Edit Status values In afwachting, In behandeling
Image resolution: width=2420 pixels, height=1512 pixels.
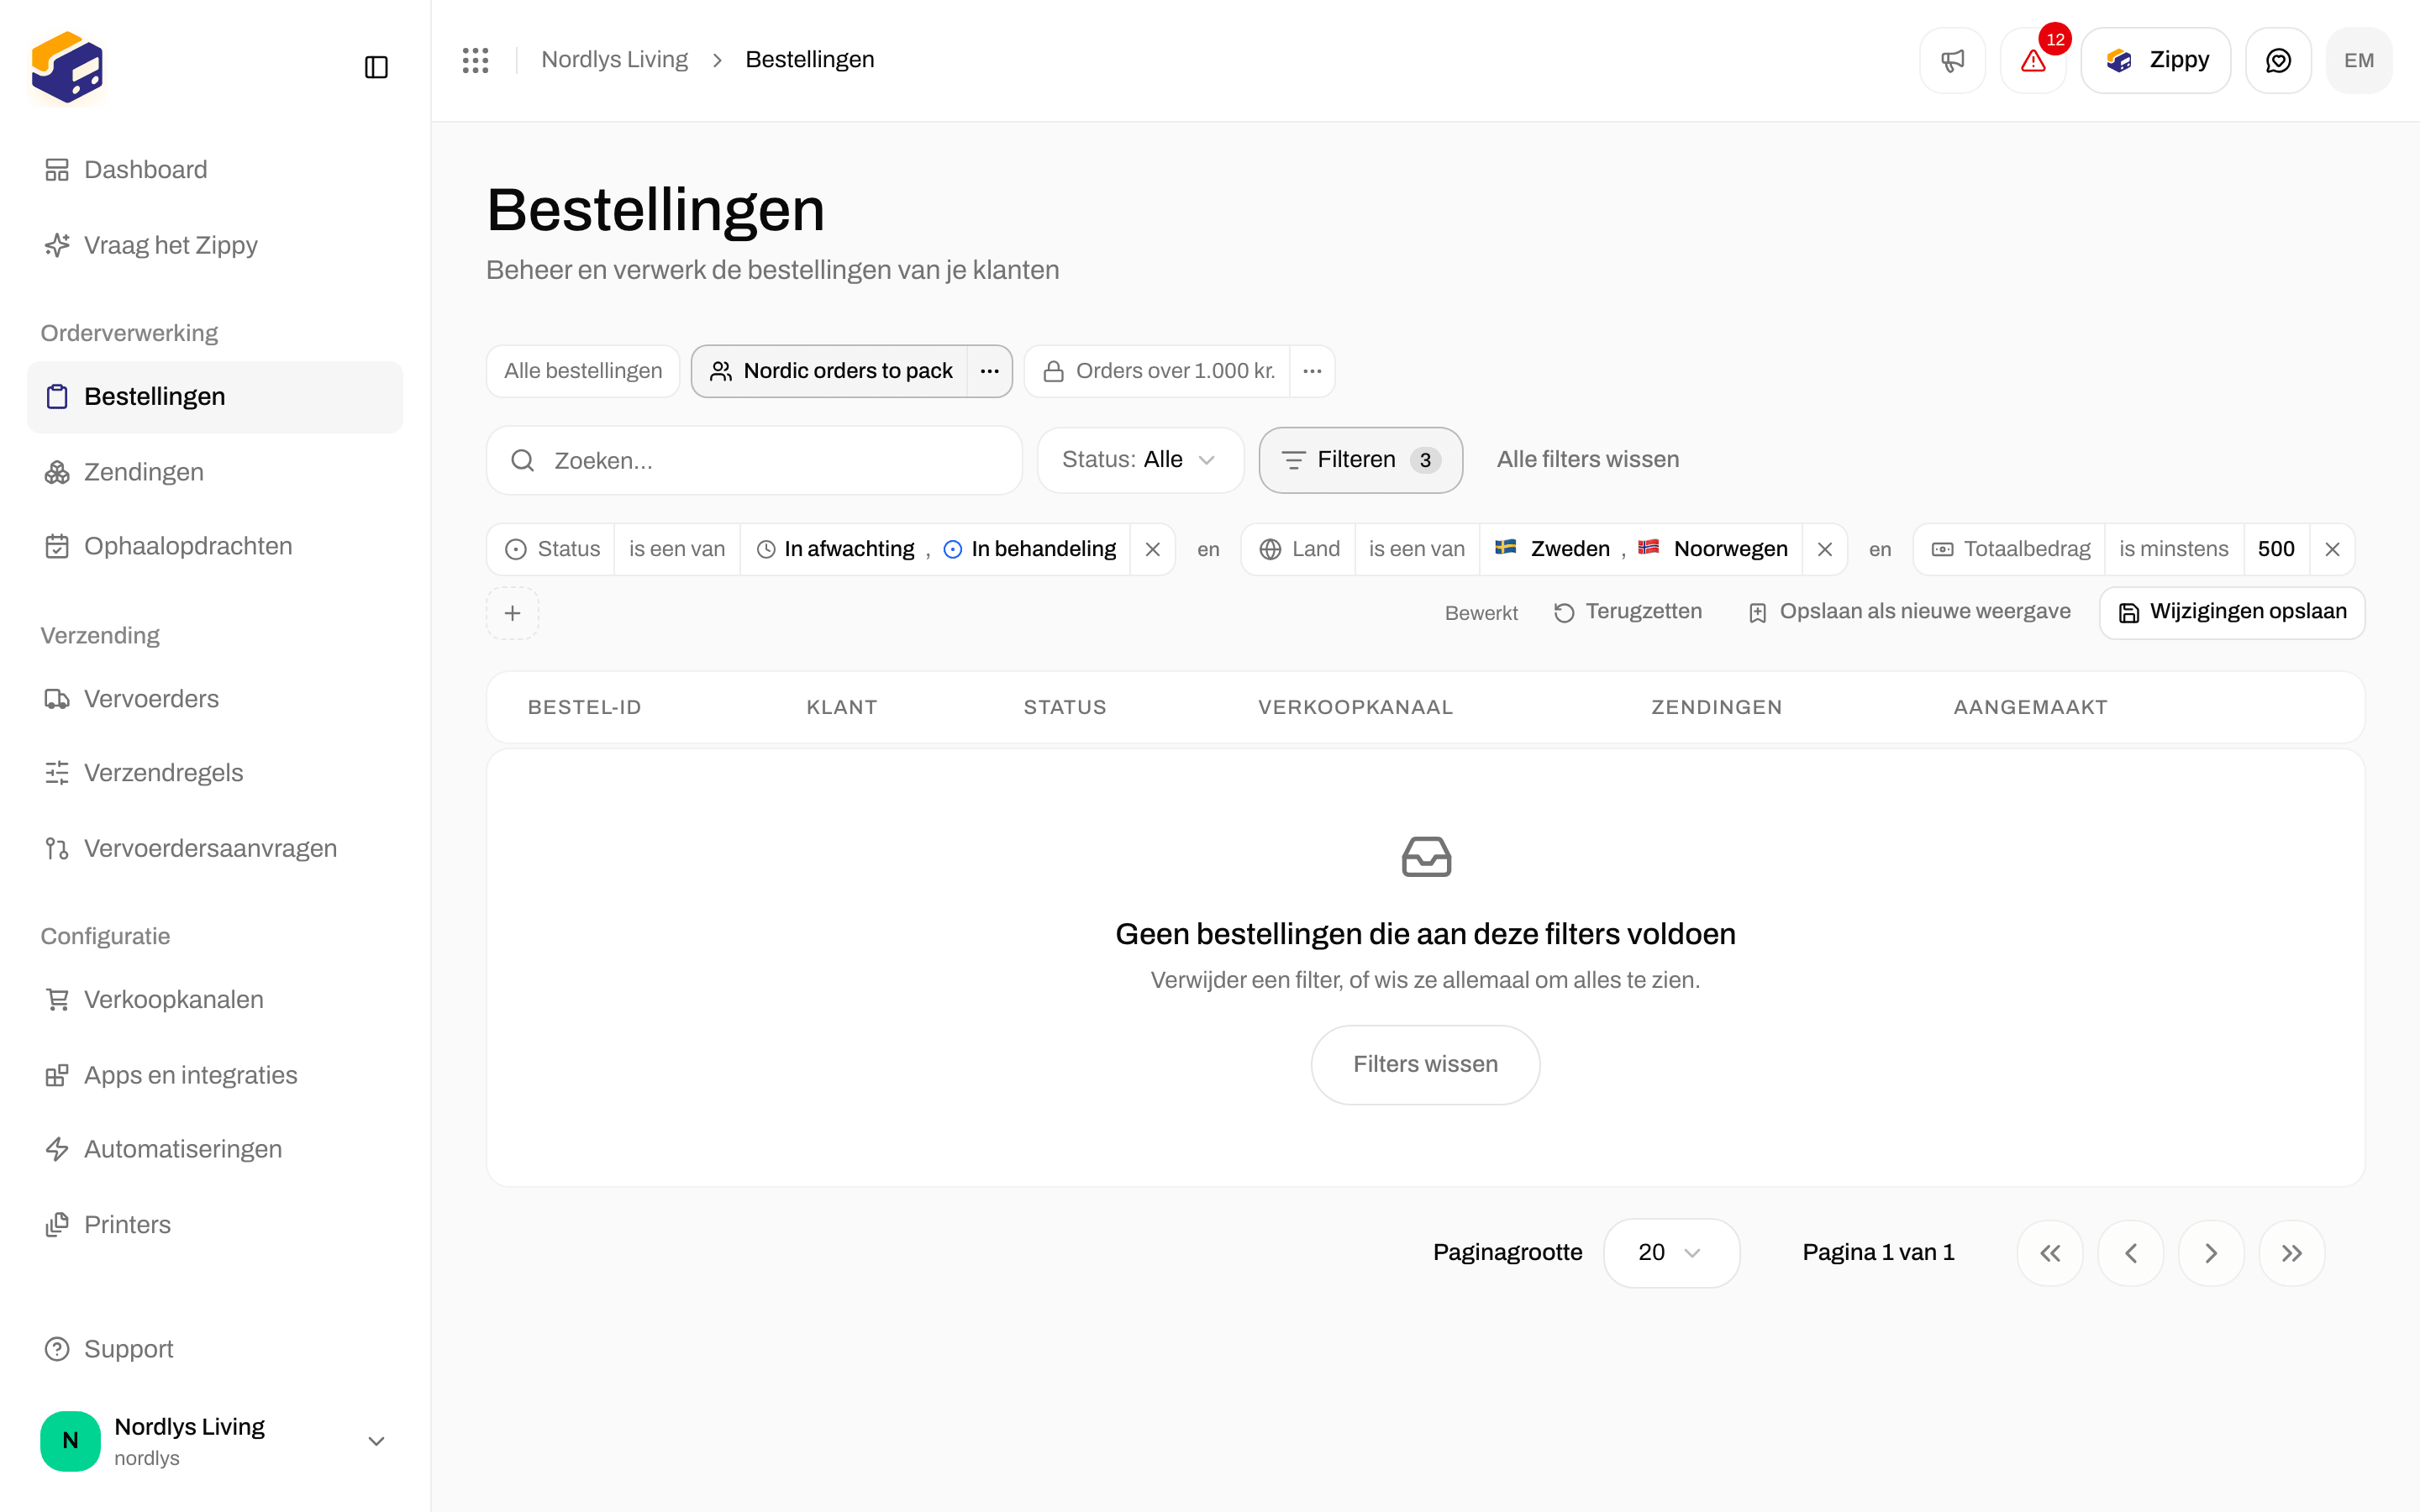[x=936, y=549]
